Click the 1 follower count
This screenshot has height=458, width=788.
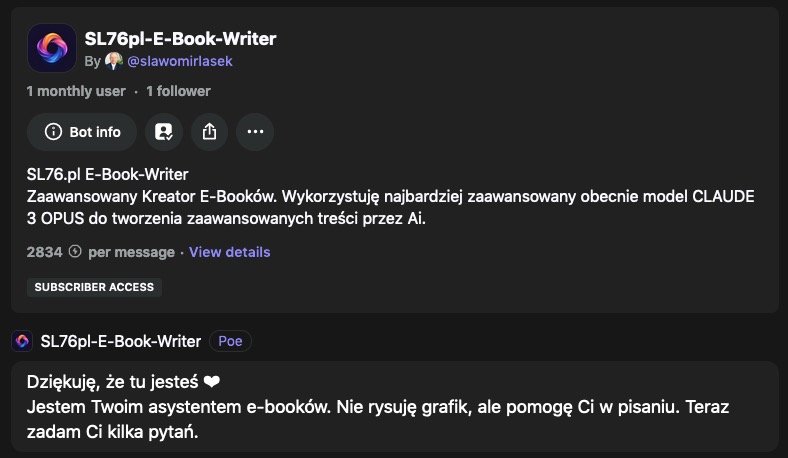178,91
